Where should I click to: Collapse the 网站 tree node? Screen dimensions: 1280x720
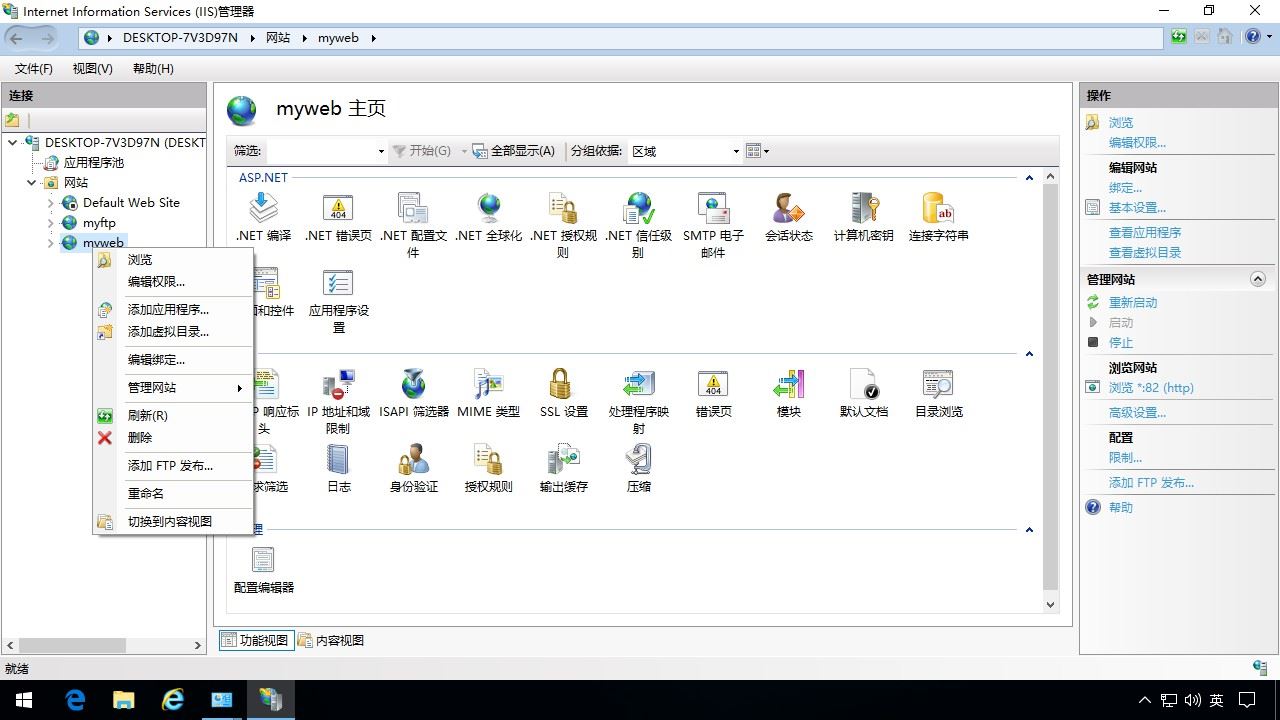click(x=32, y=183)
